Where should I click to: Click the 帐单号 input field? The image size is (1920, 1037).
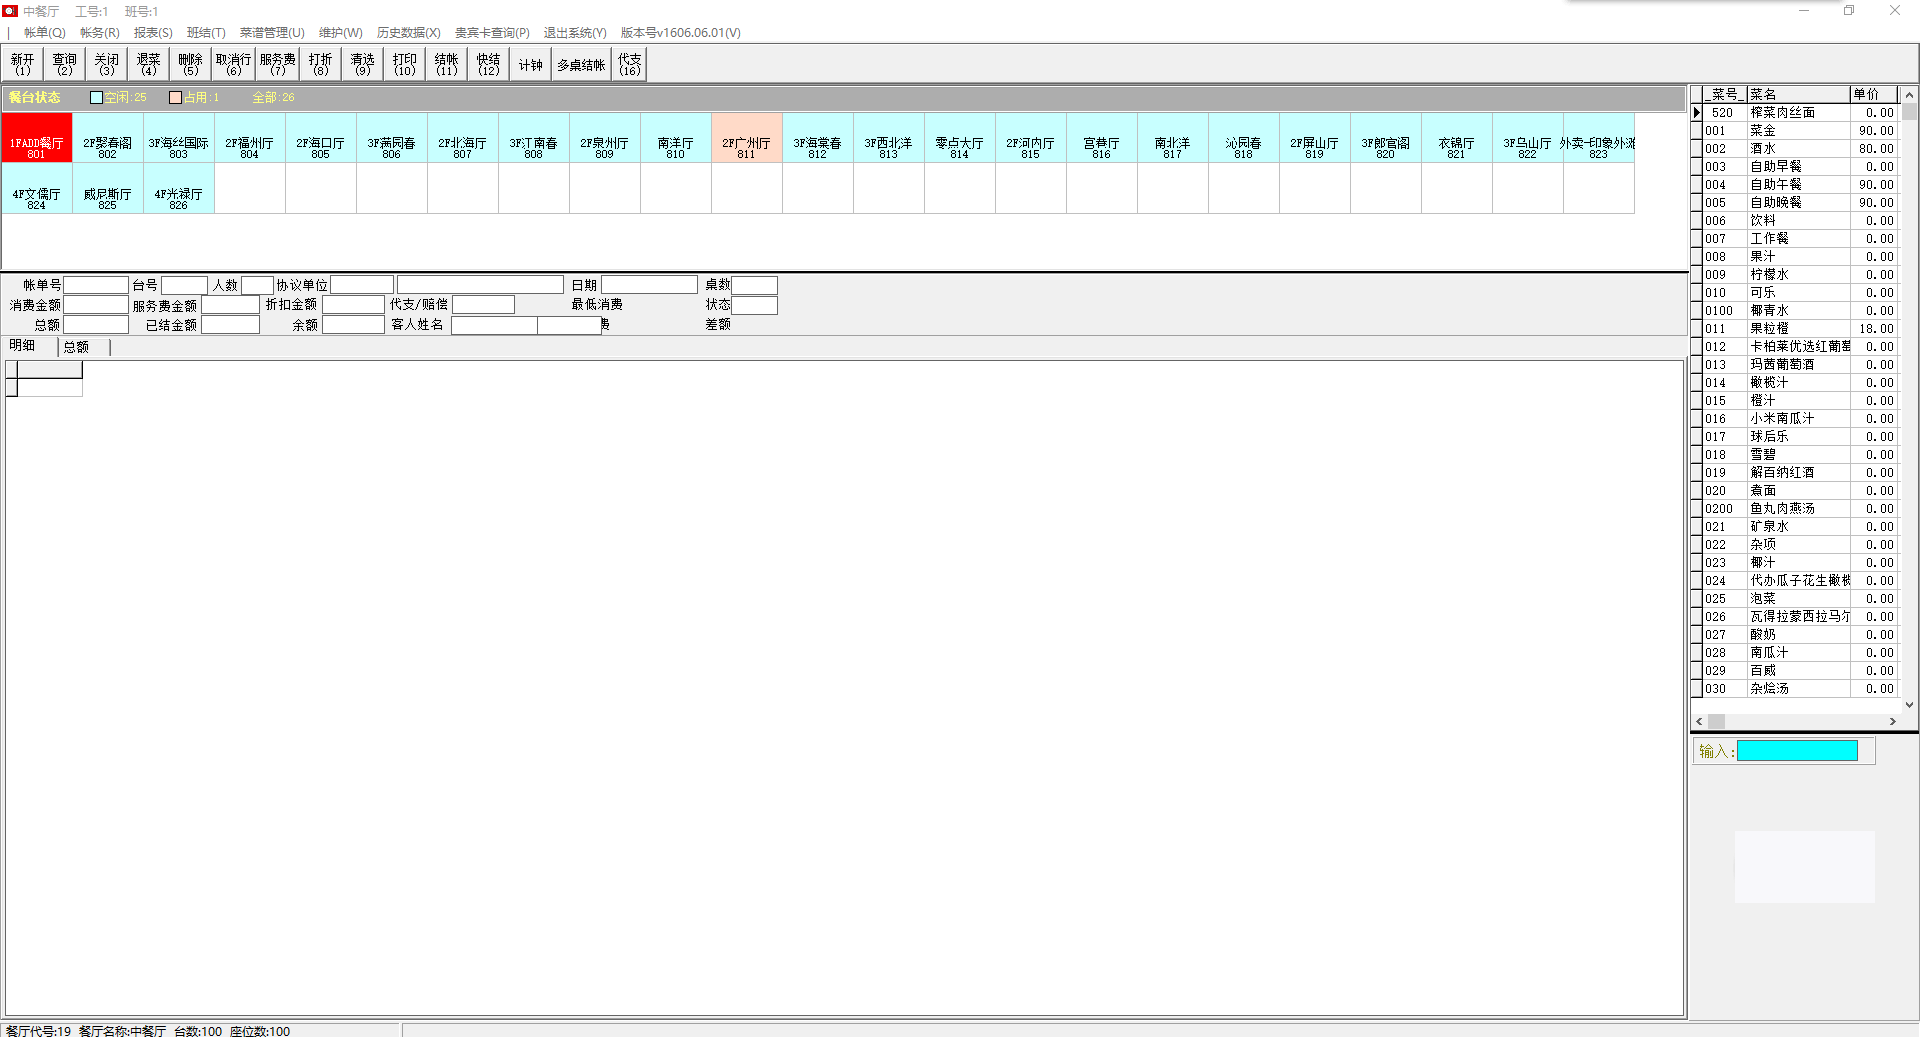pyautogui.click(x=96, y=285)
